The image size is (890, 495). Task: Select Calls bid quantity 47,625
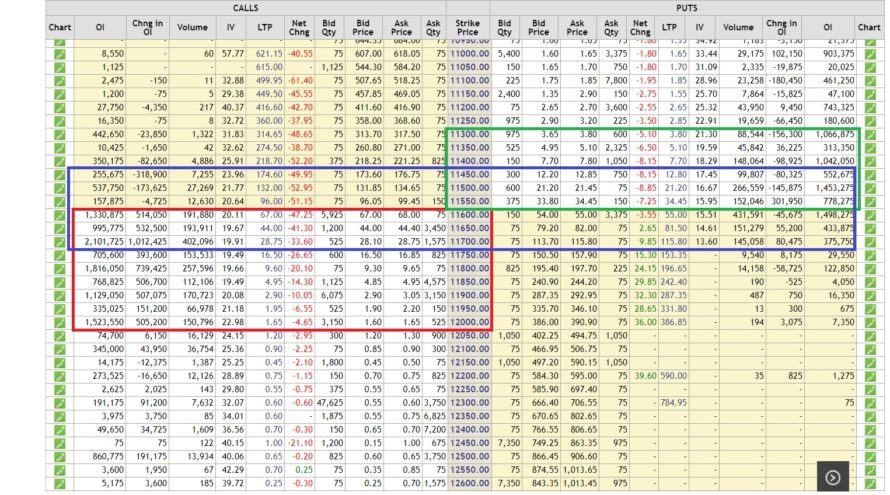[330, 403]
